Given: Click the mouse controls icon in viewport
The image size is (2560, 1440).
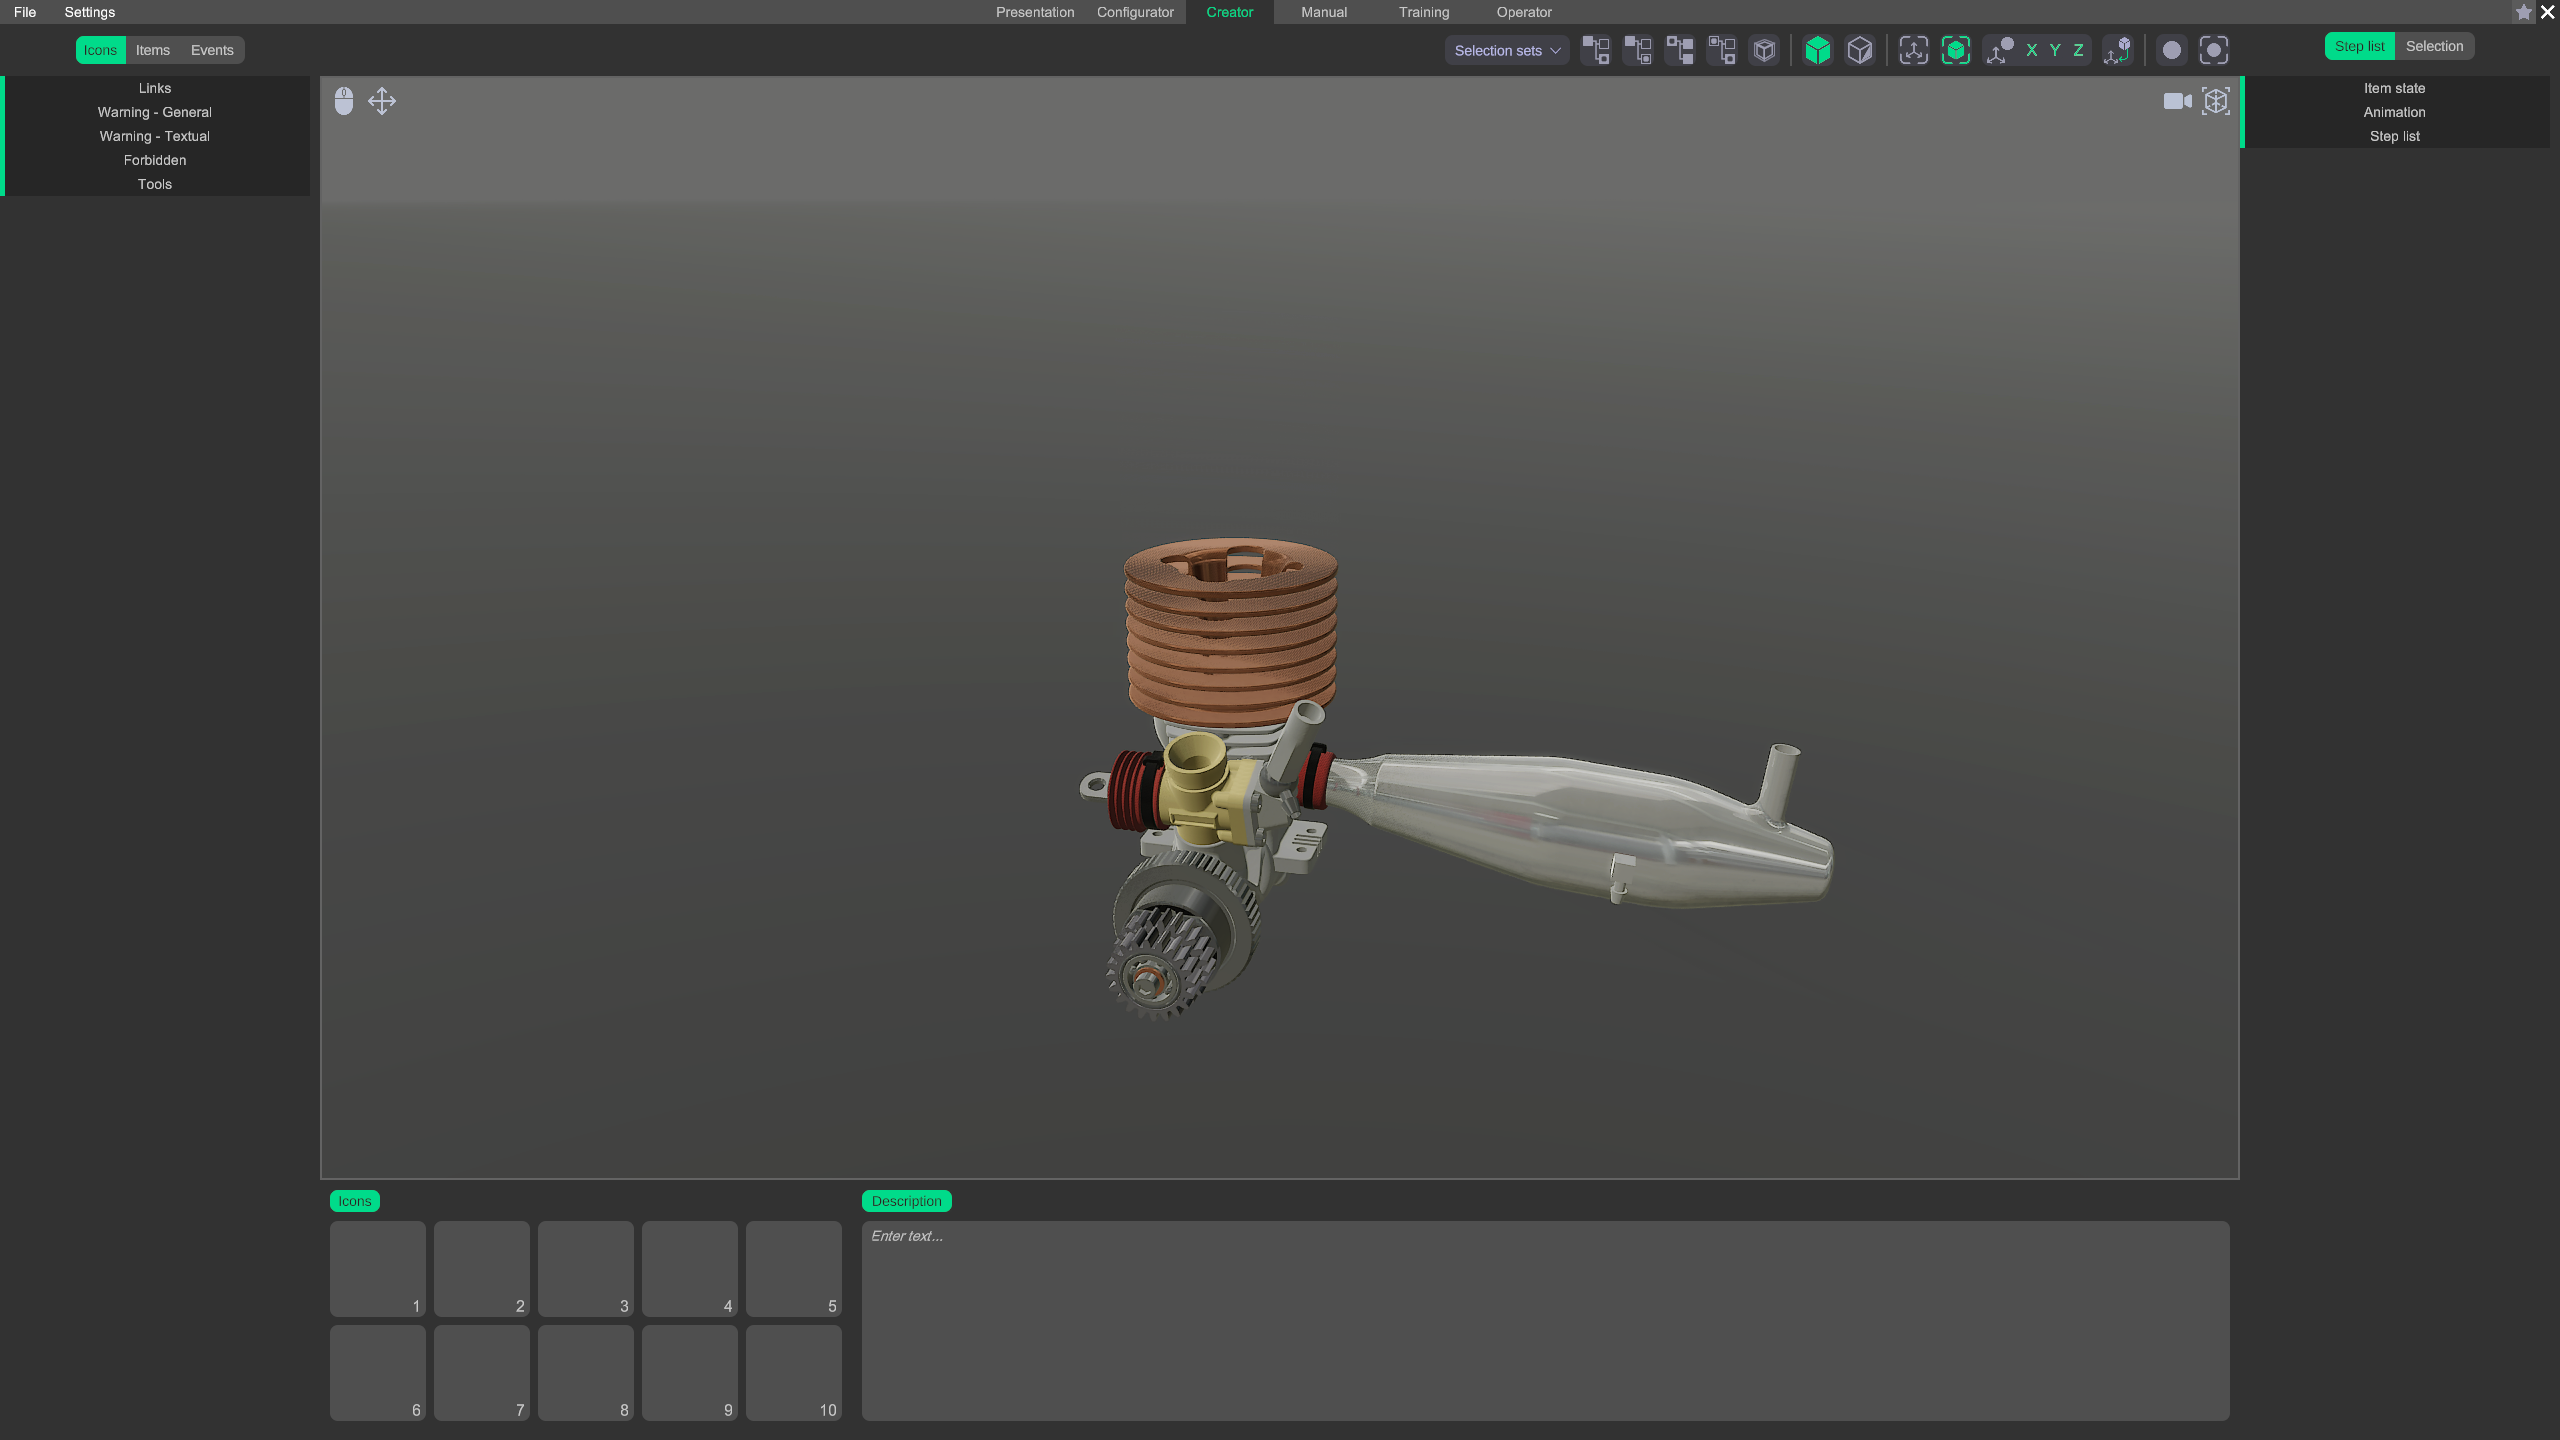Looking at the screenshot, I should [344, 101].
